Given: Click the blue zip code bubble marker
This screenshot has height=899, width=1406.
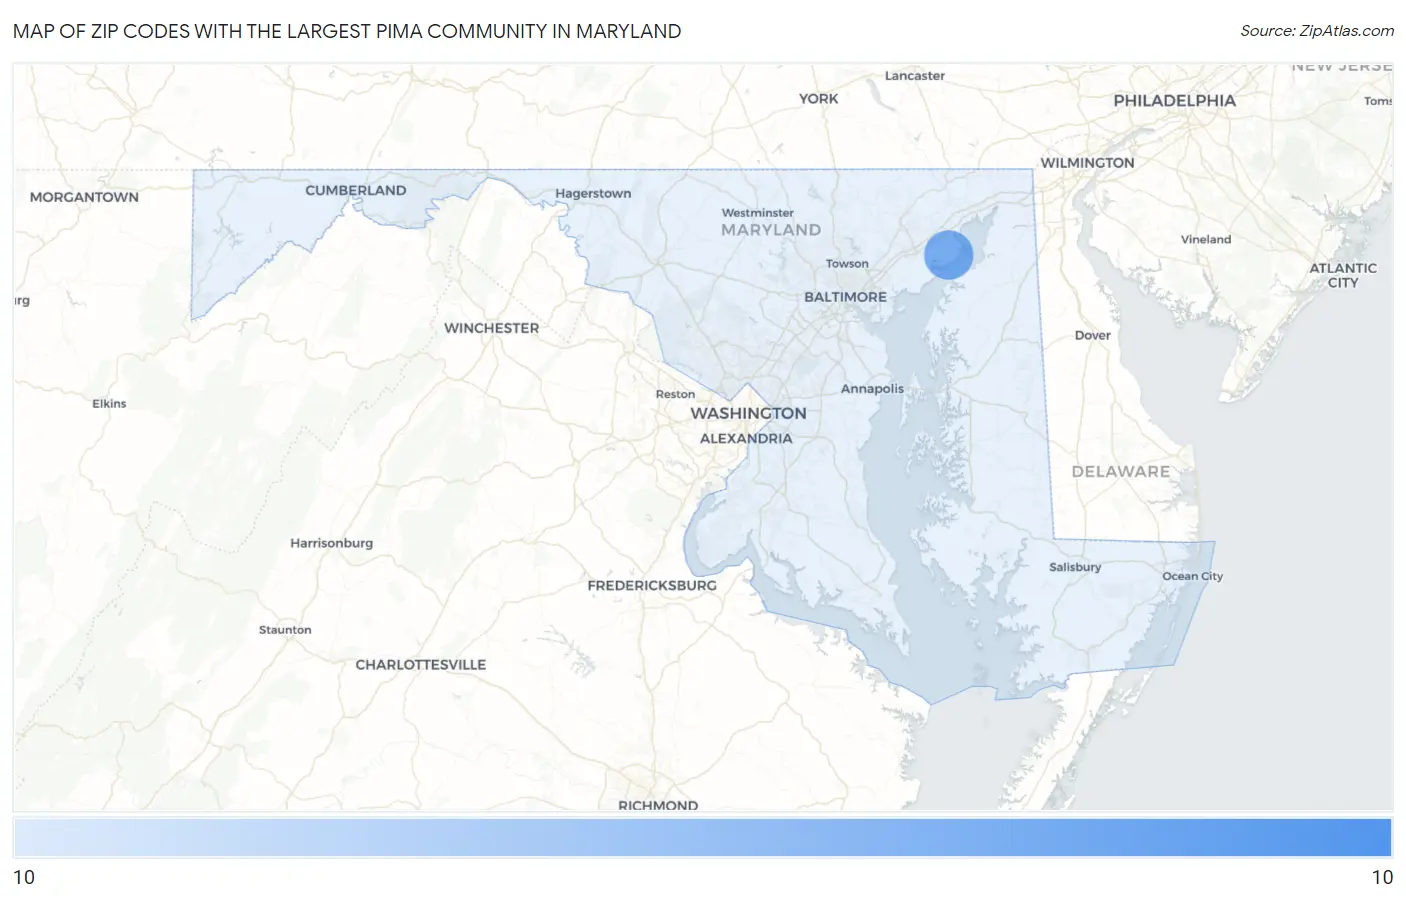Looking at the screenshot, I should pos(948,254).
